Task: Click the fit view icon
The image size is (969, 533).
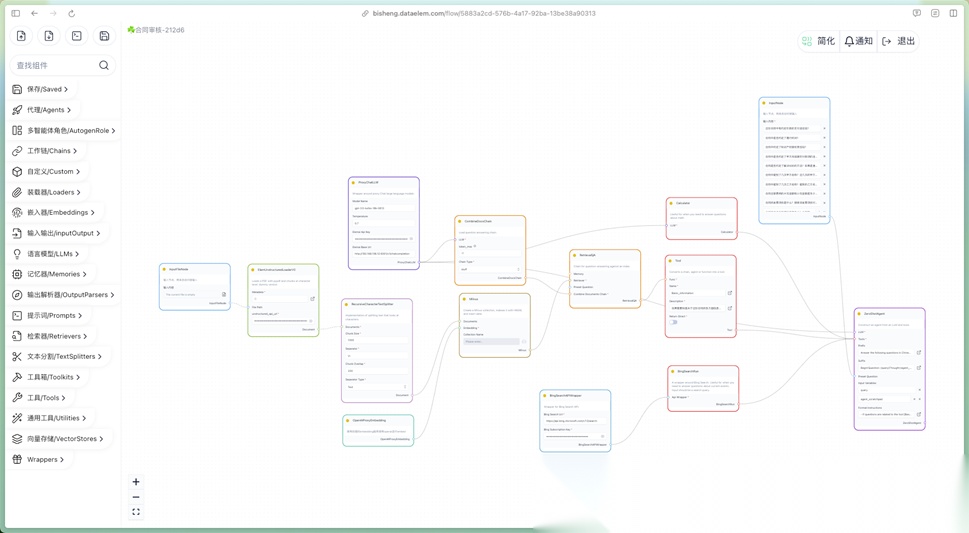Action: point(136,512)
